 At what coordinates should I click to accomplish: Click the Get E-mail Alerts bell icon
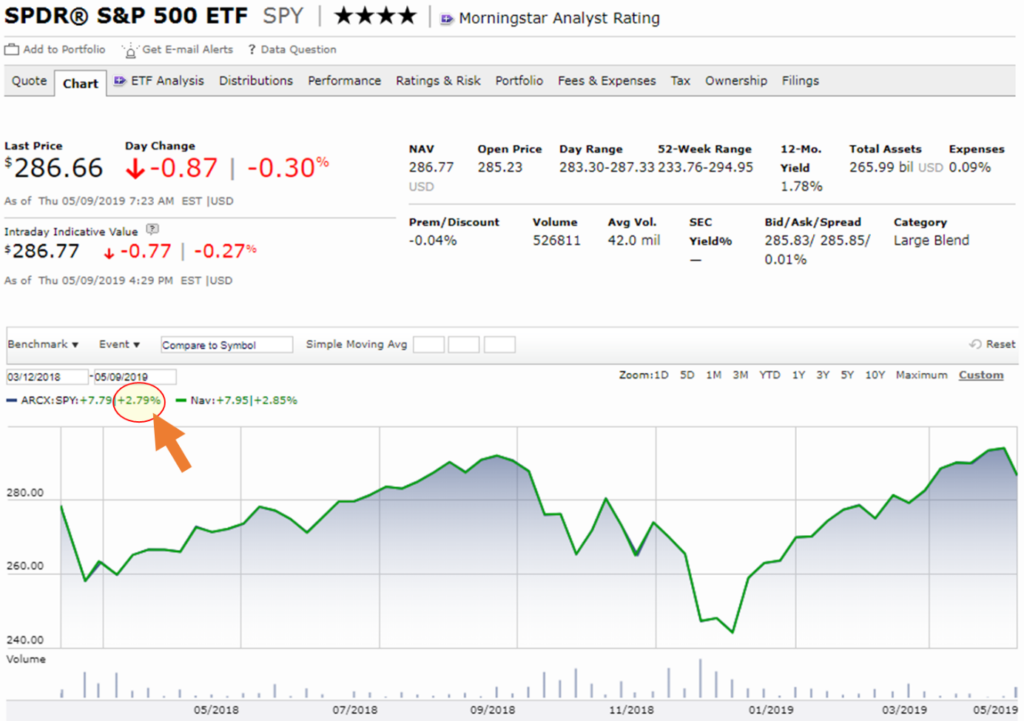pyautogui.click(x=129, y=50)
